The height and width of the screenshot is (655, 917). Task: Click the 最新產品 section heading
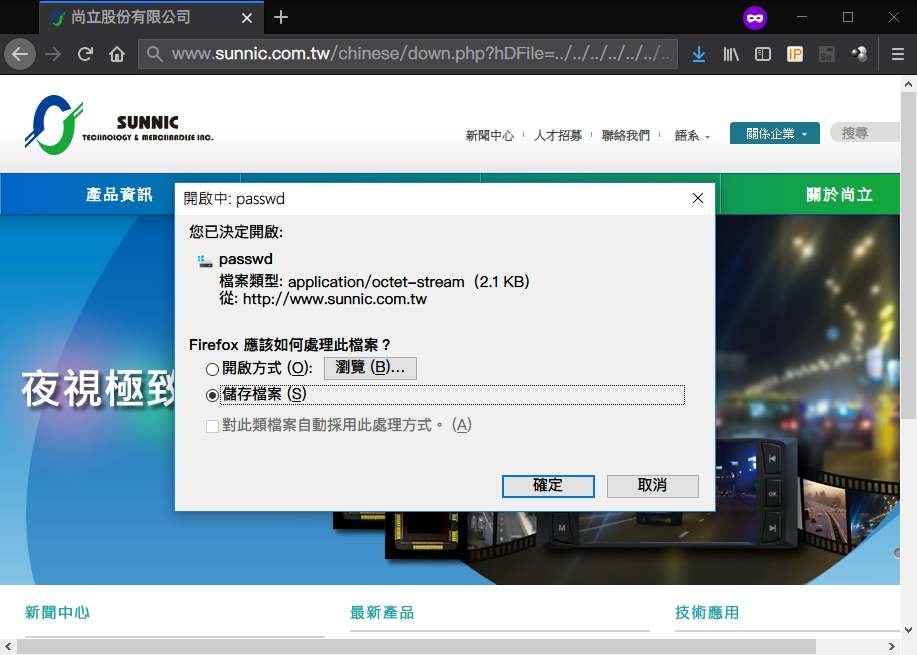tap(382, 613)
